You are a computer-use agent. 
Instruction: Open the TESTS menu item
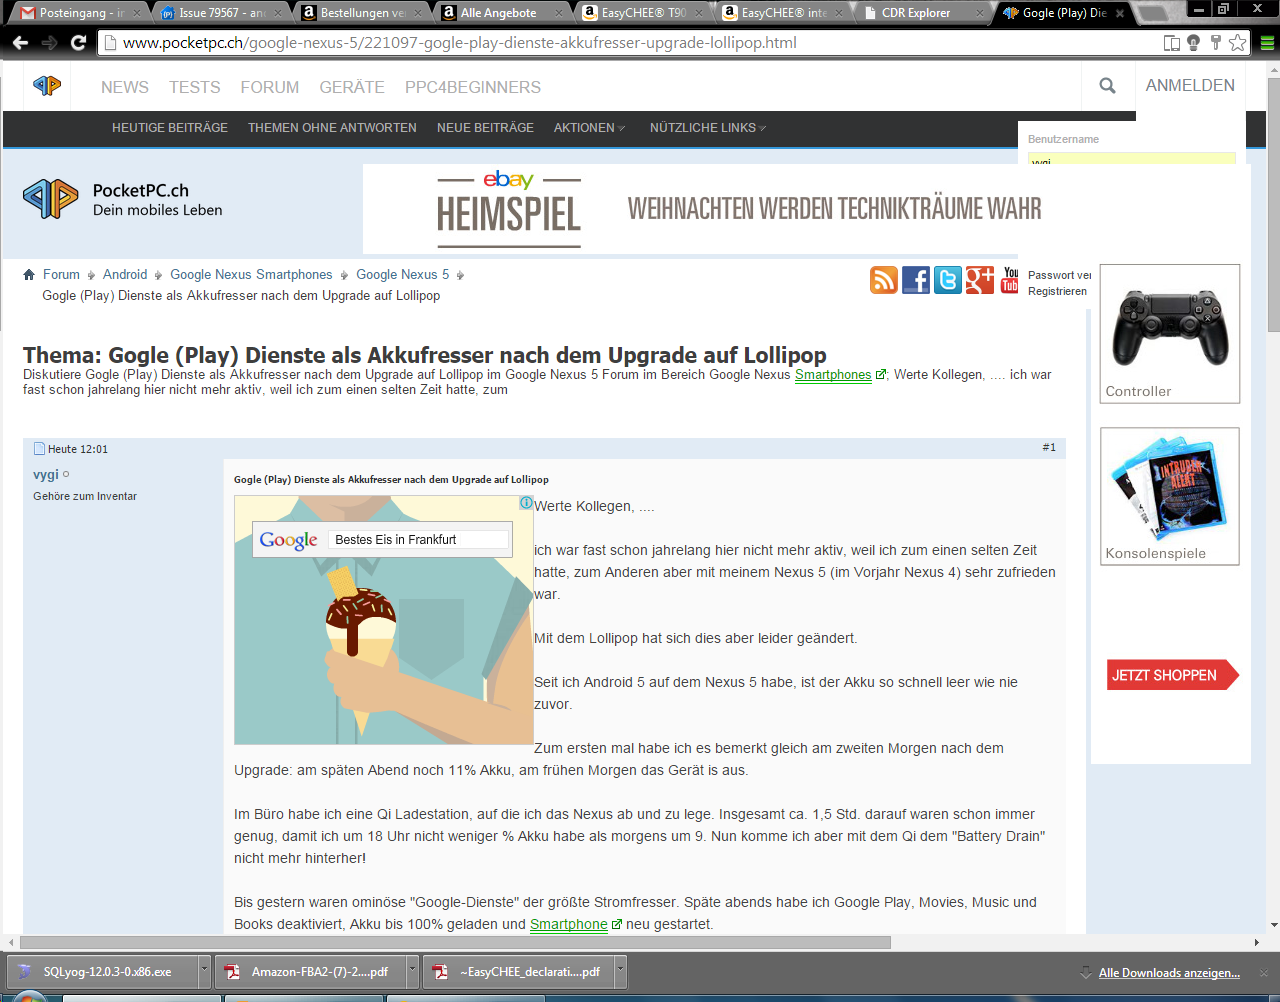(195, 87)
